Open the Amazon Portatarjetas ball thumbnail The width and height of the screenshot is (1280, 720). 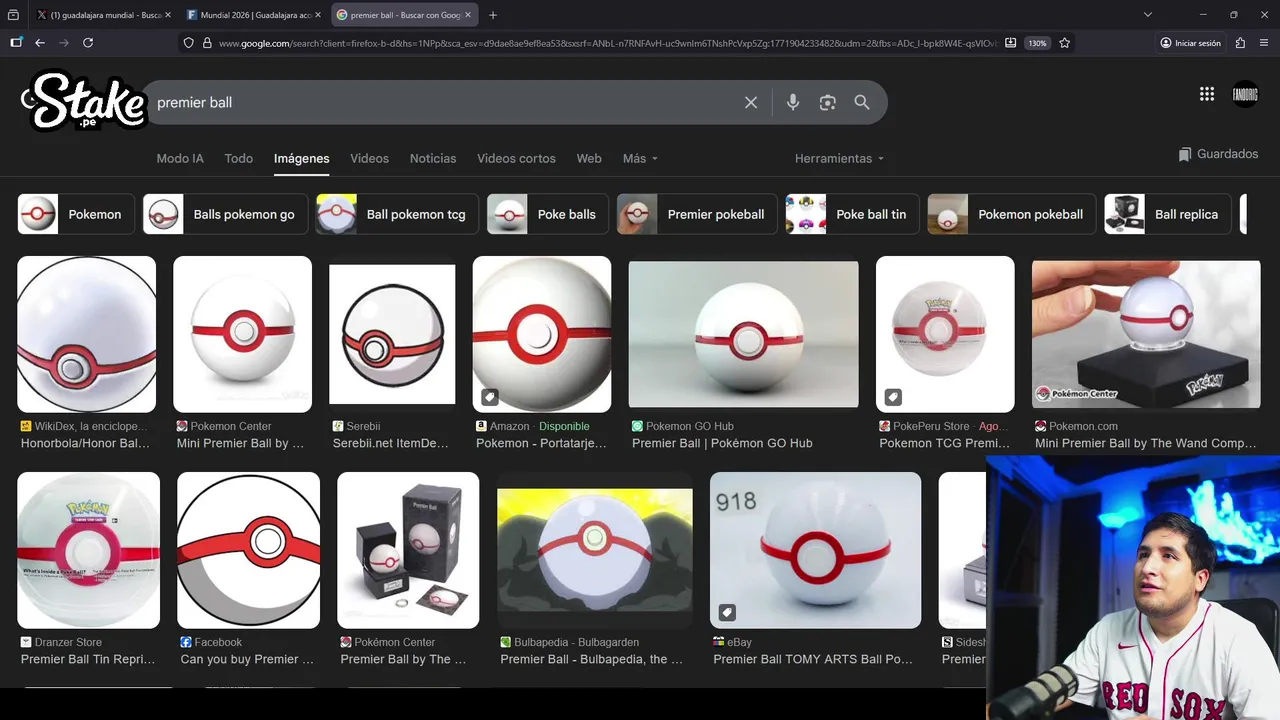542,334
